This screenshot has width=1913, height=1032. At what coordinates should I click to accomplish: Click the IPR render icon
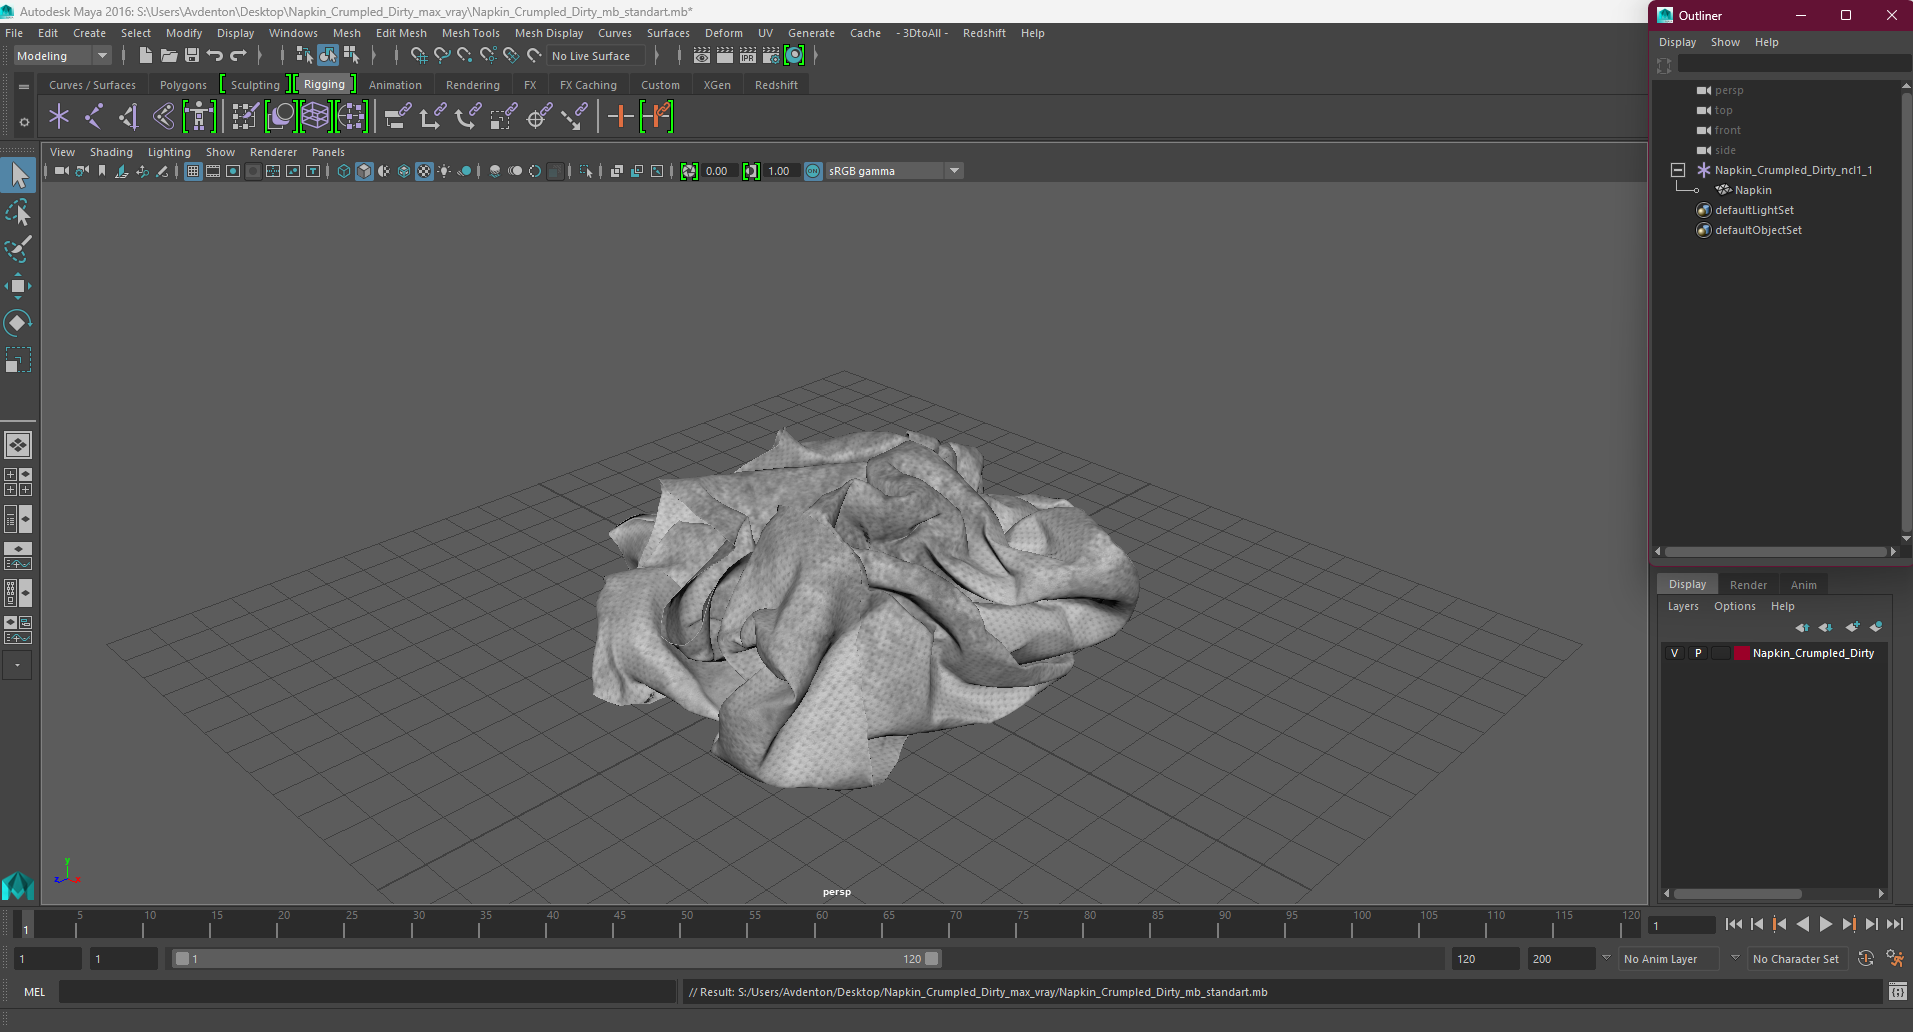(x=748, y=56)
